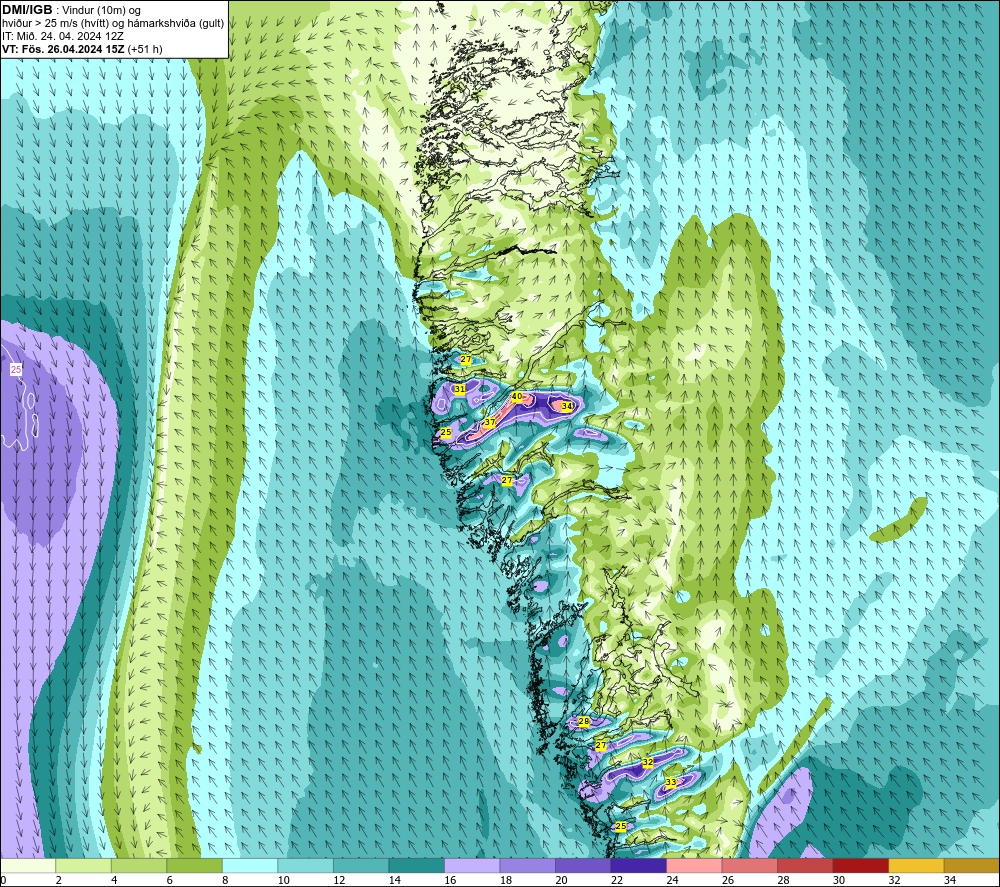Click the 20–22 m/s violet legend swatch
Viewport: 1000px width, 887px height.
[583, 865]
